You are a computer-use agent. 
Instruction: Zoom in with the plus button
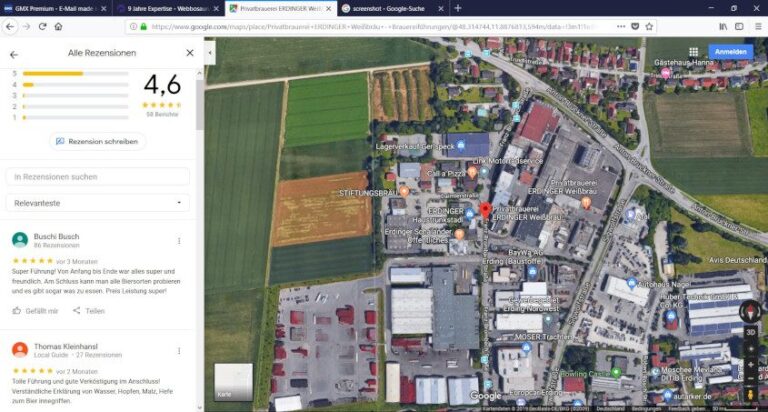[750, 364]
